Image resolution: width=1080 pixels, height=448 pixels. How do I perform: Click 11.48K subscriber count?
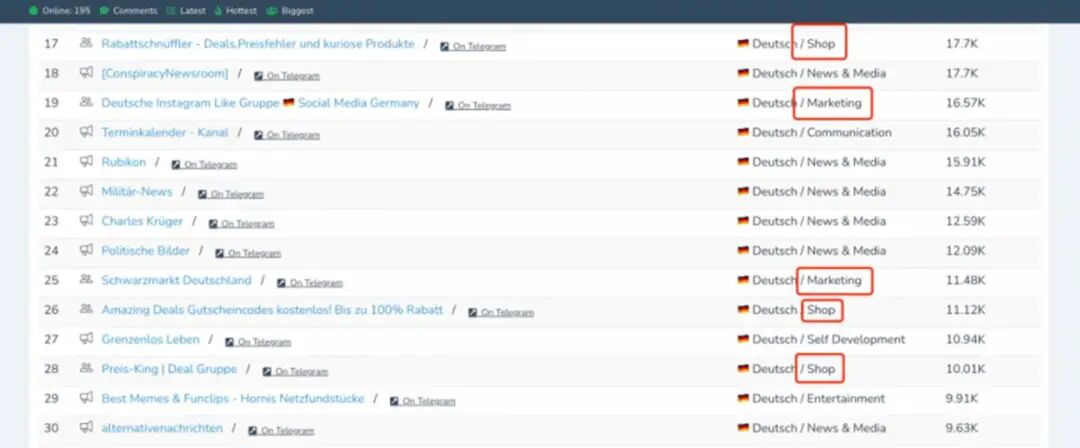click(966, 281)
